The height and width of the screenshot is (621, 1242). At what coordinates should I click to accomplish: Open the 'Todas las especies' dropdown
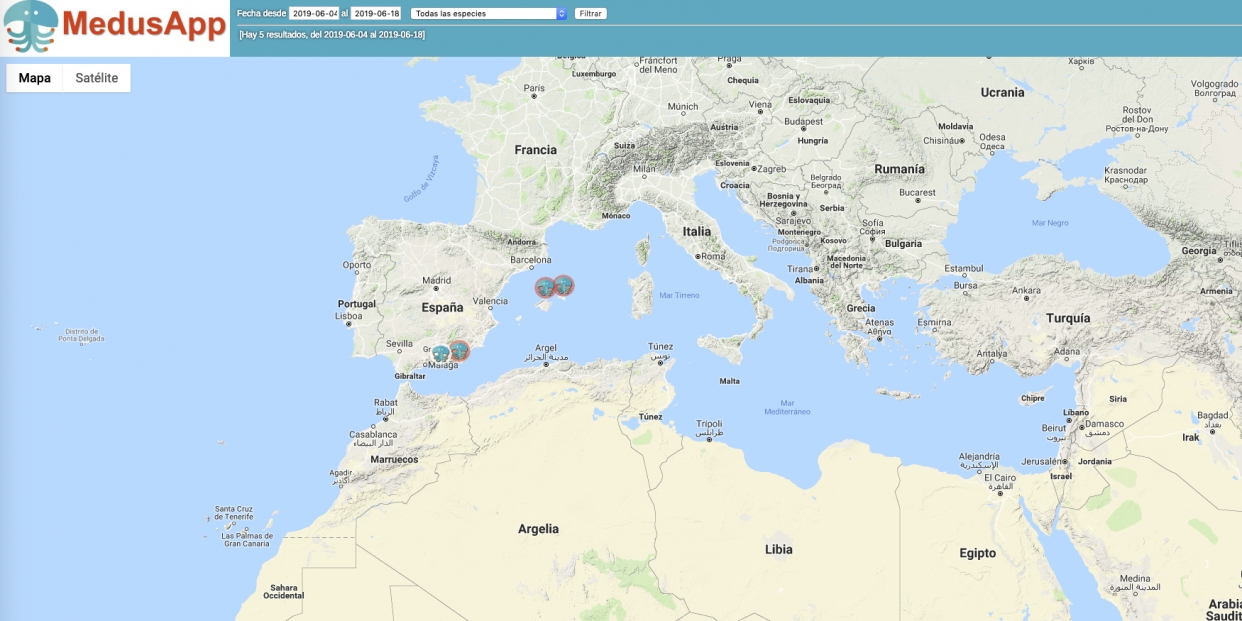[x=489, y=14]
